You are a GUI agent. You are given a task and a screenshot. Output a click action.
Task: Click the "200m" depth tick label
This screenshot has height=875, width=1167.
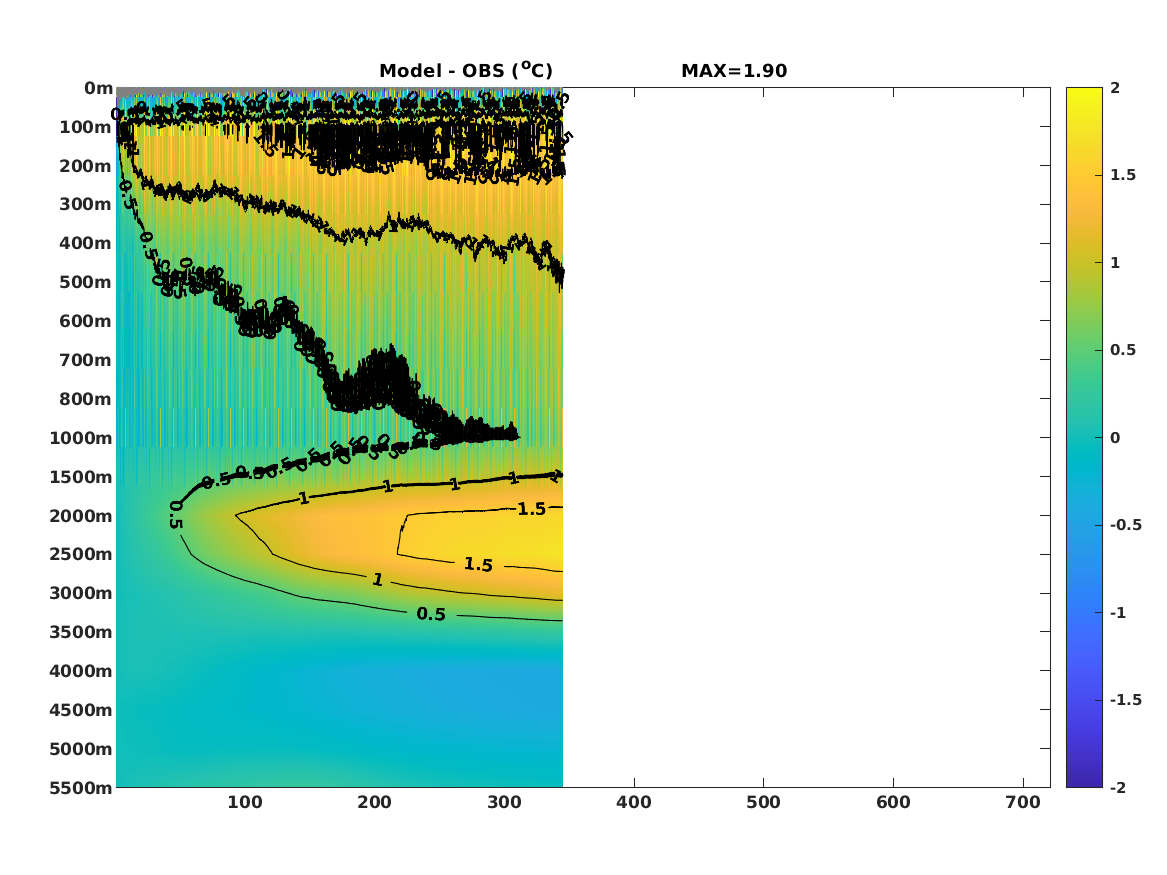[x=86, y=166]
